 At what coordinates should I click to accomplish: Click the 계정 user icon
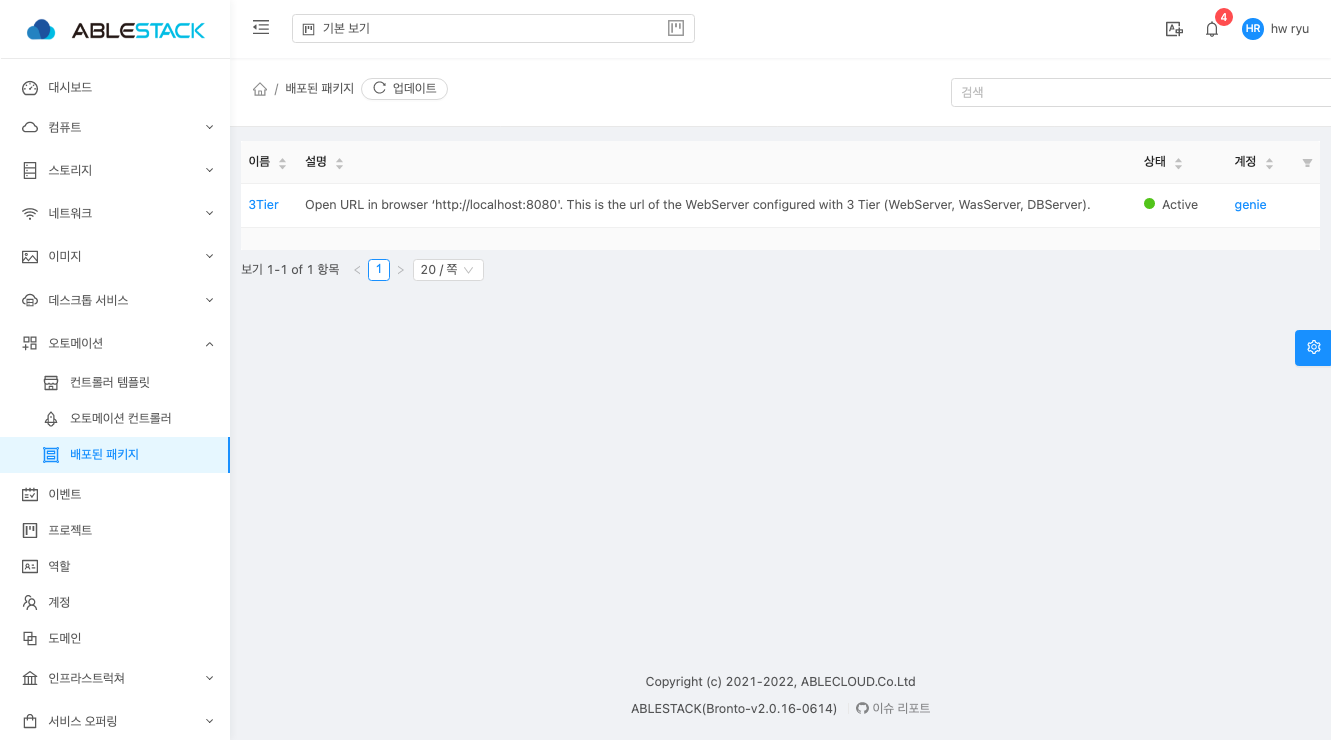(x=30, y=603)
